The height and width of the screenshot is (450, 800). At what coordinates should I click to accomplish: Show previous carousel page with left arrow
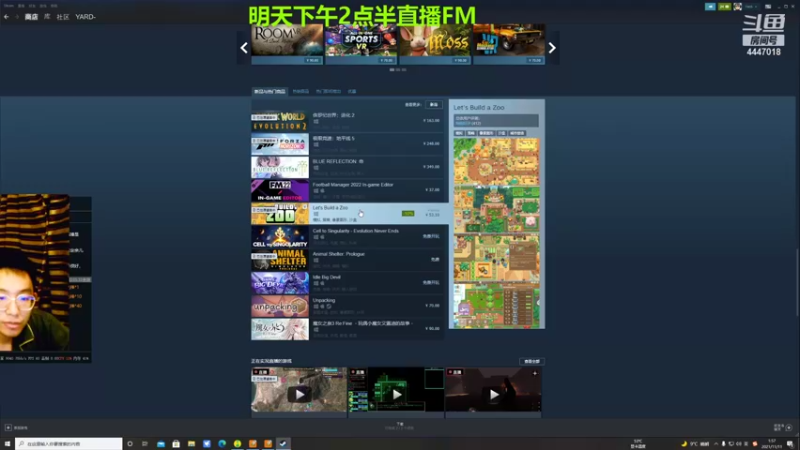244,48
